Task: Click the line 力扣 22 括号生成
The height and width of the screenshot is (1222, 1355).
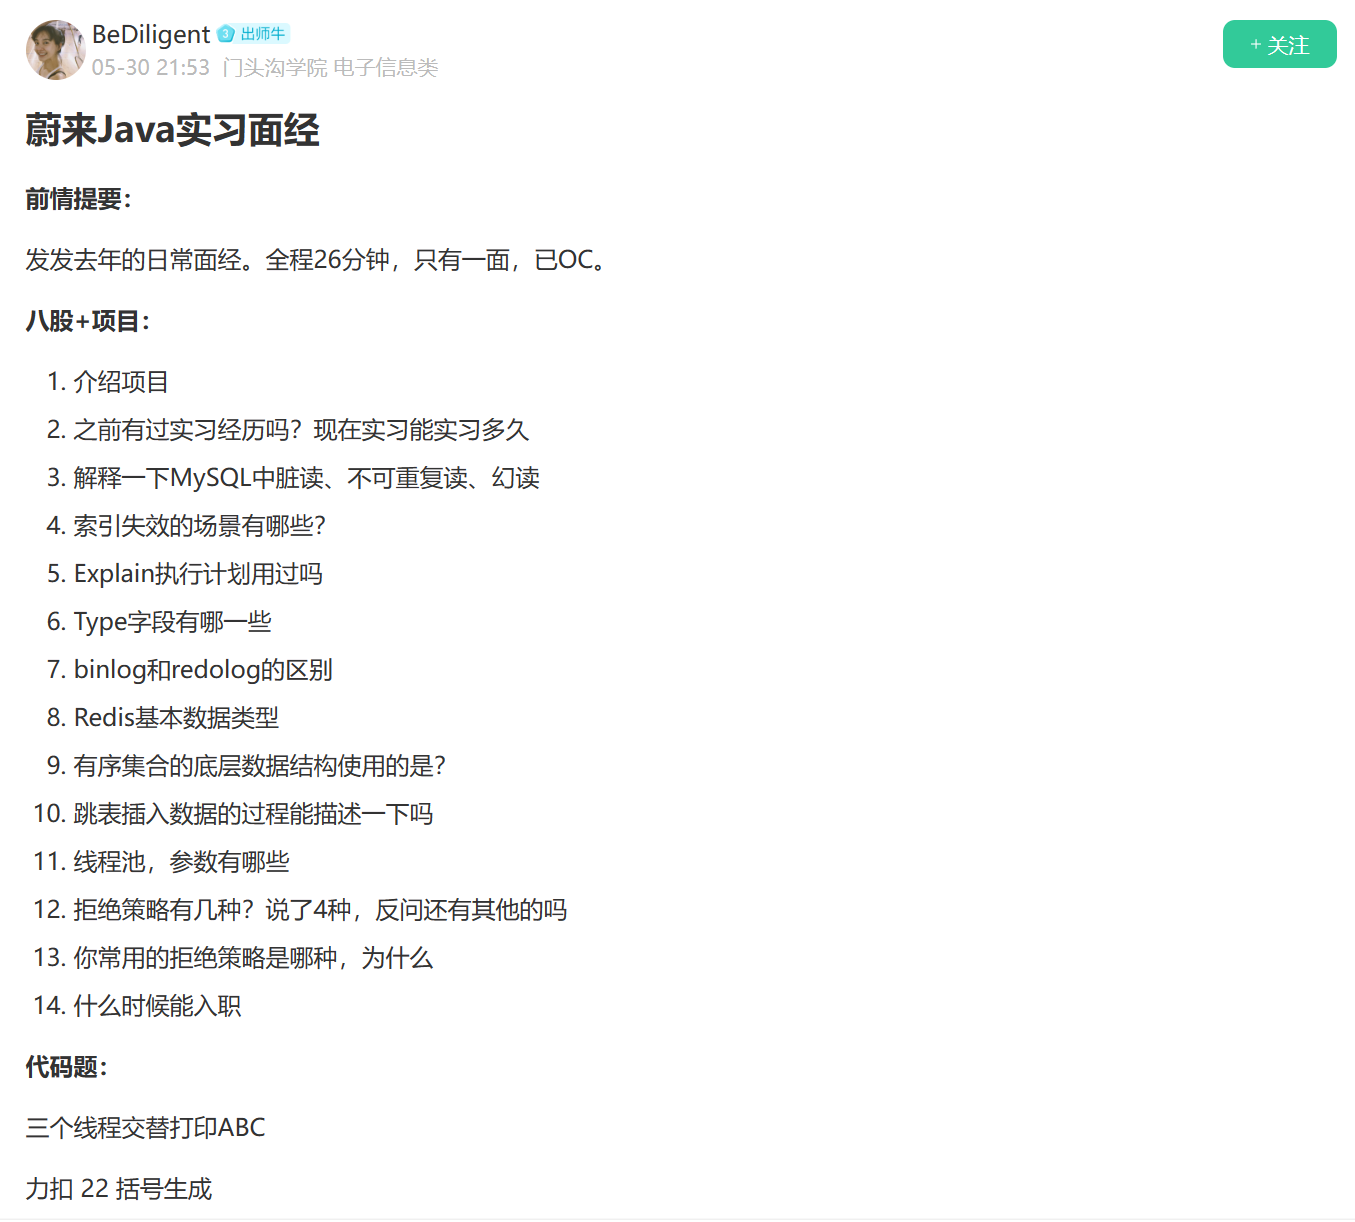Action: point(119,1189)
